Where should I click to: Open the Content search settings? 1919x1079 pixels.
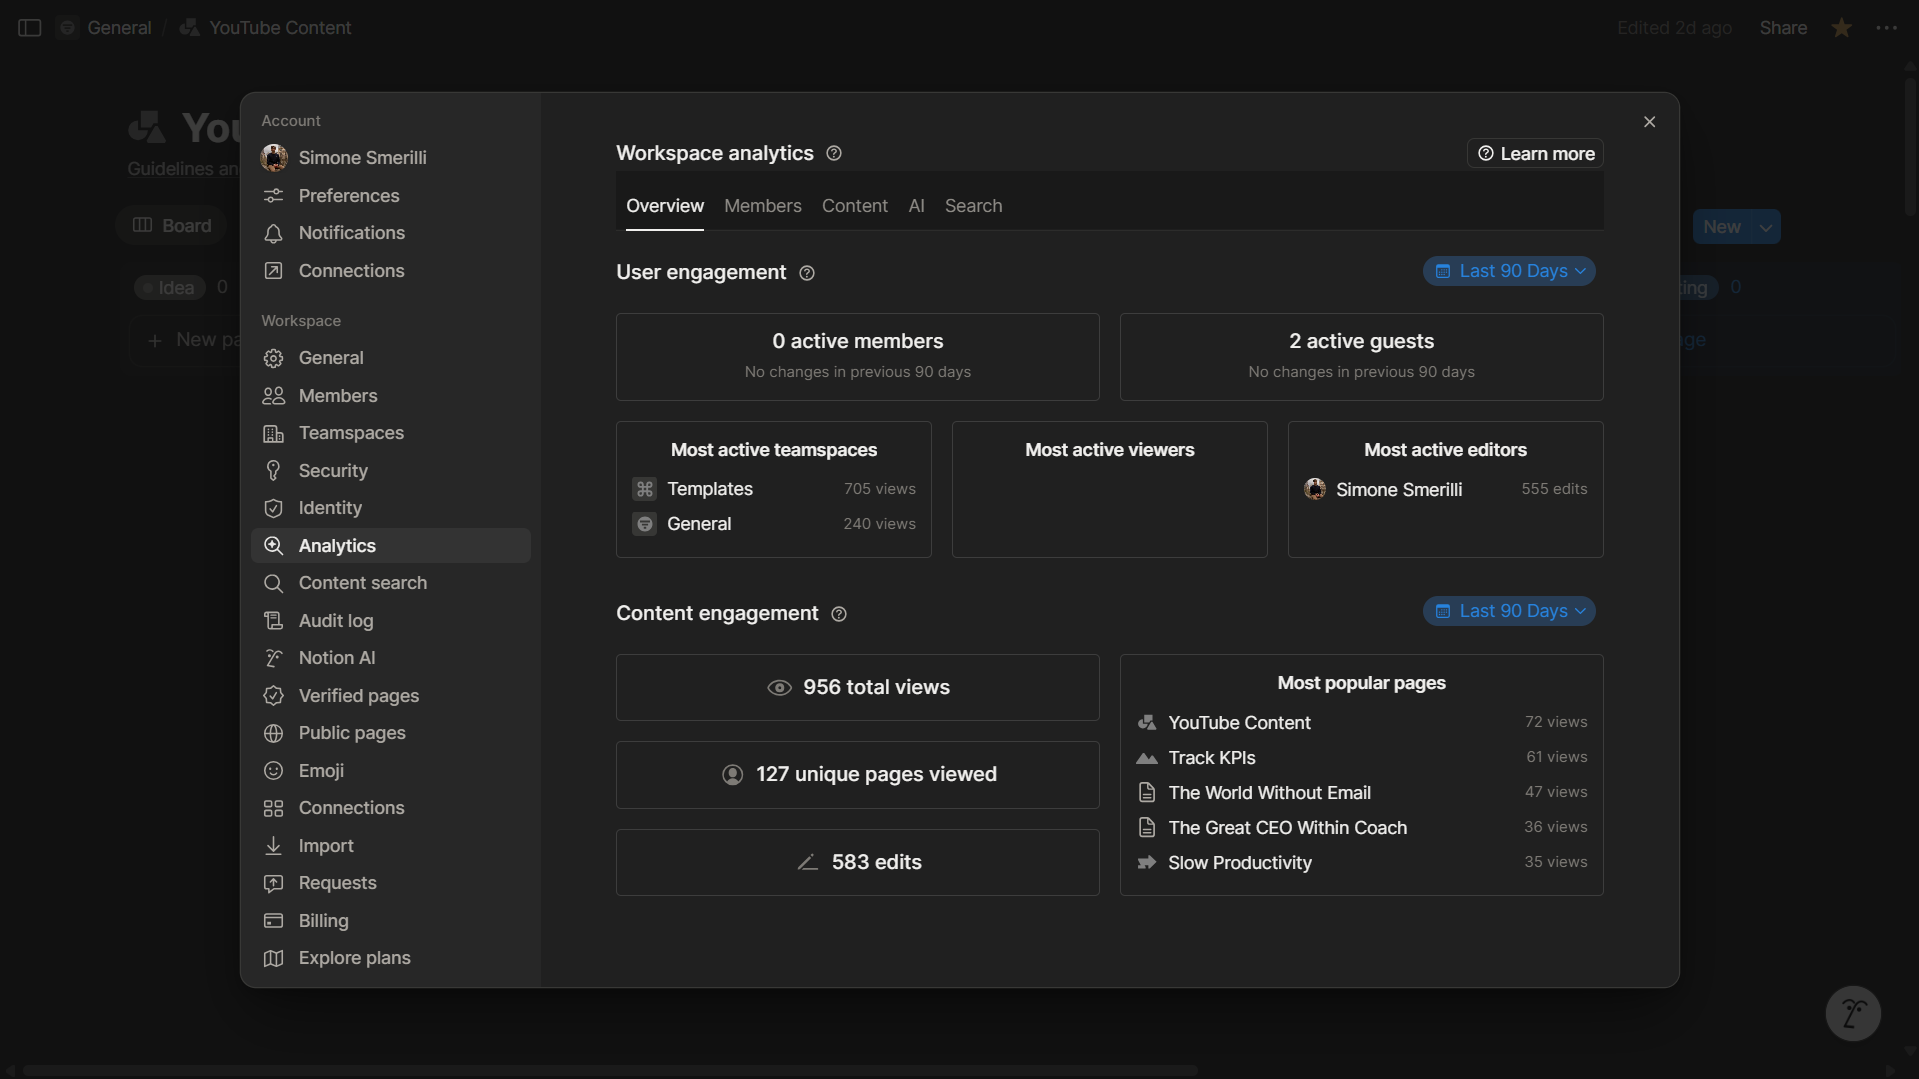pos(361,582)
